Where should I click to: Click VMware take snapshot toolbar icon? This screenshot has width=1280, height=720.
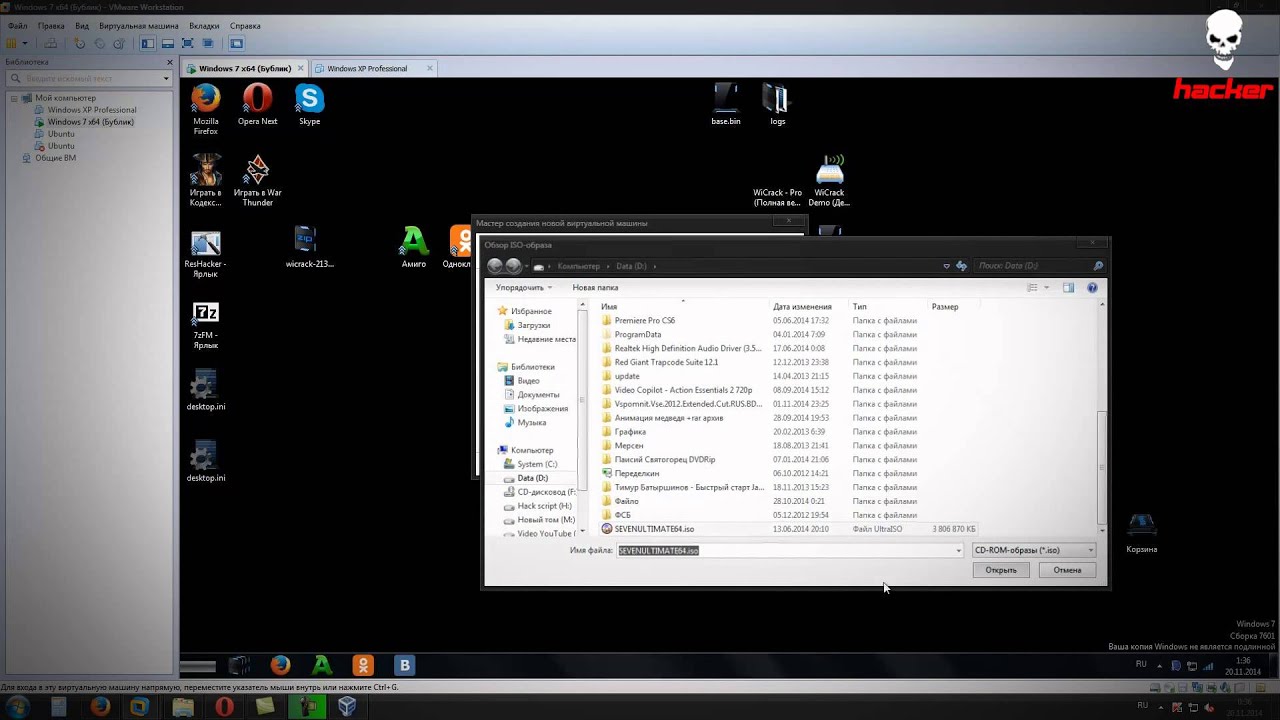(x=80, y=43)
